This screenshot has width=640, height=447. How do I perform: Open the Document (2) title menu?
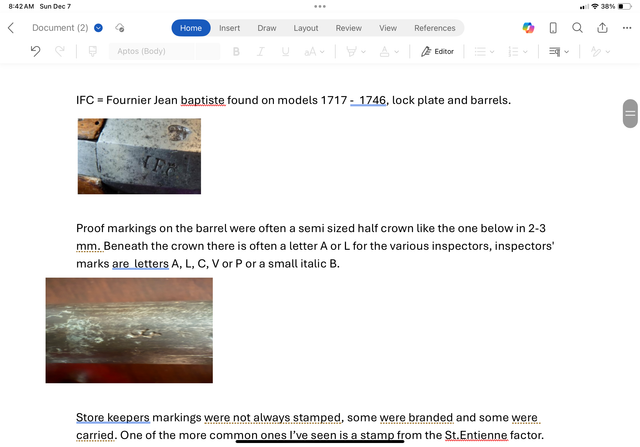click(67, 28)
